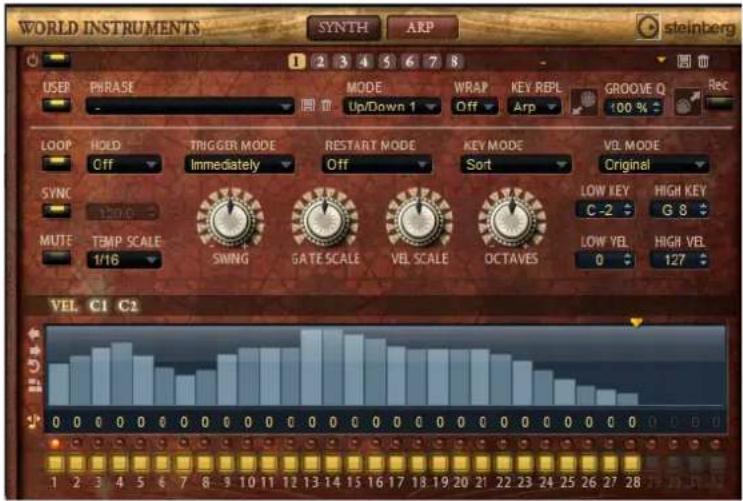
Task: Toggle the SYNC button
Action: pos(56,211)
